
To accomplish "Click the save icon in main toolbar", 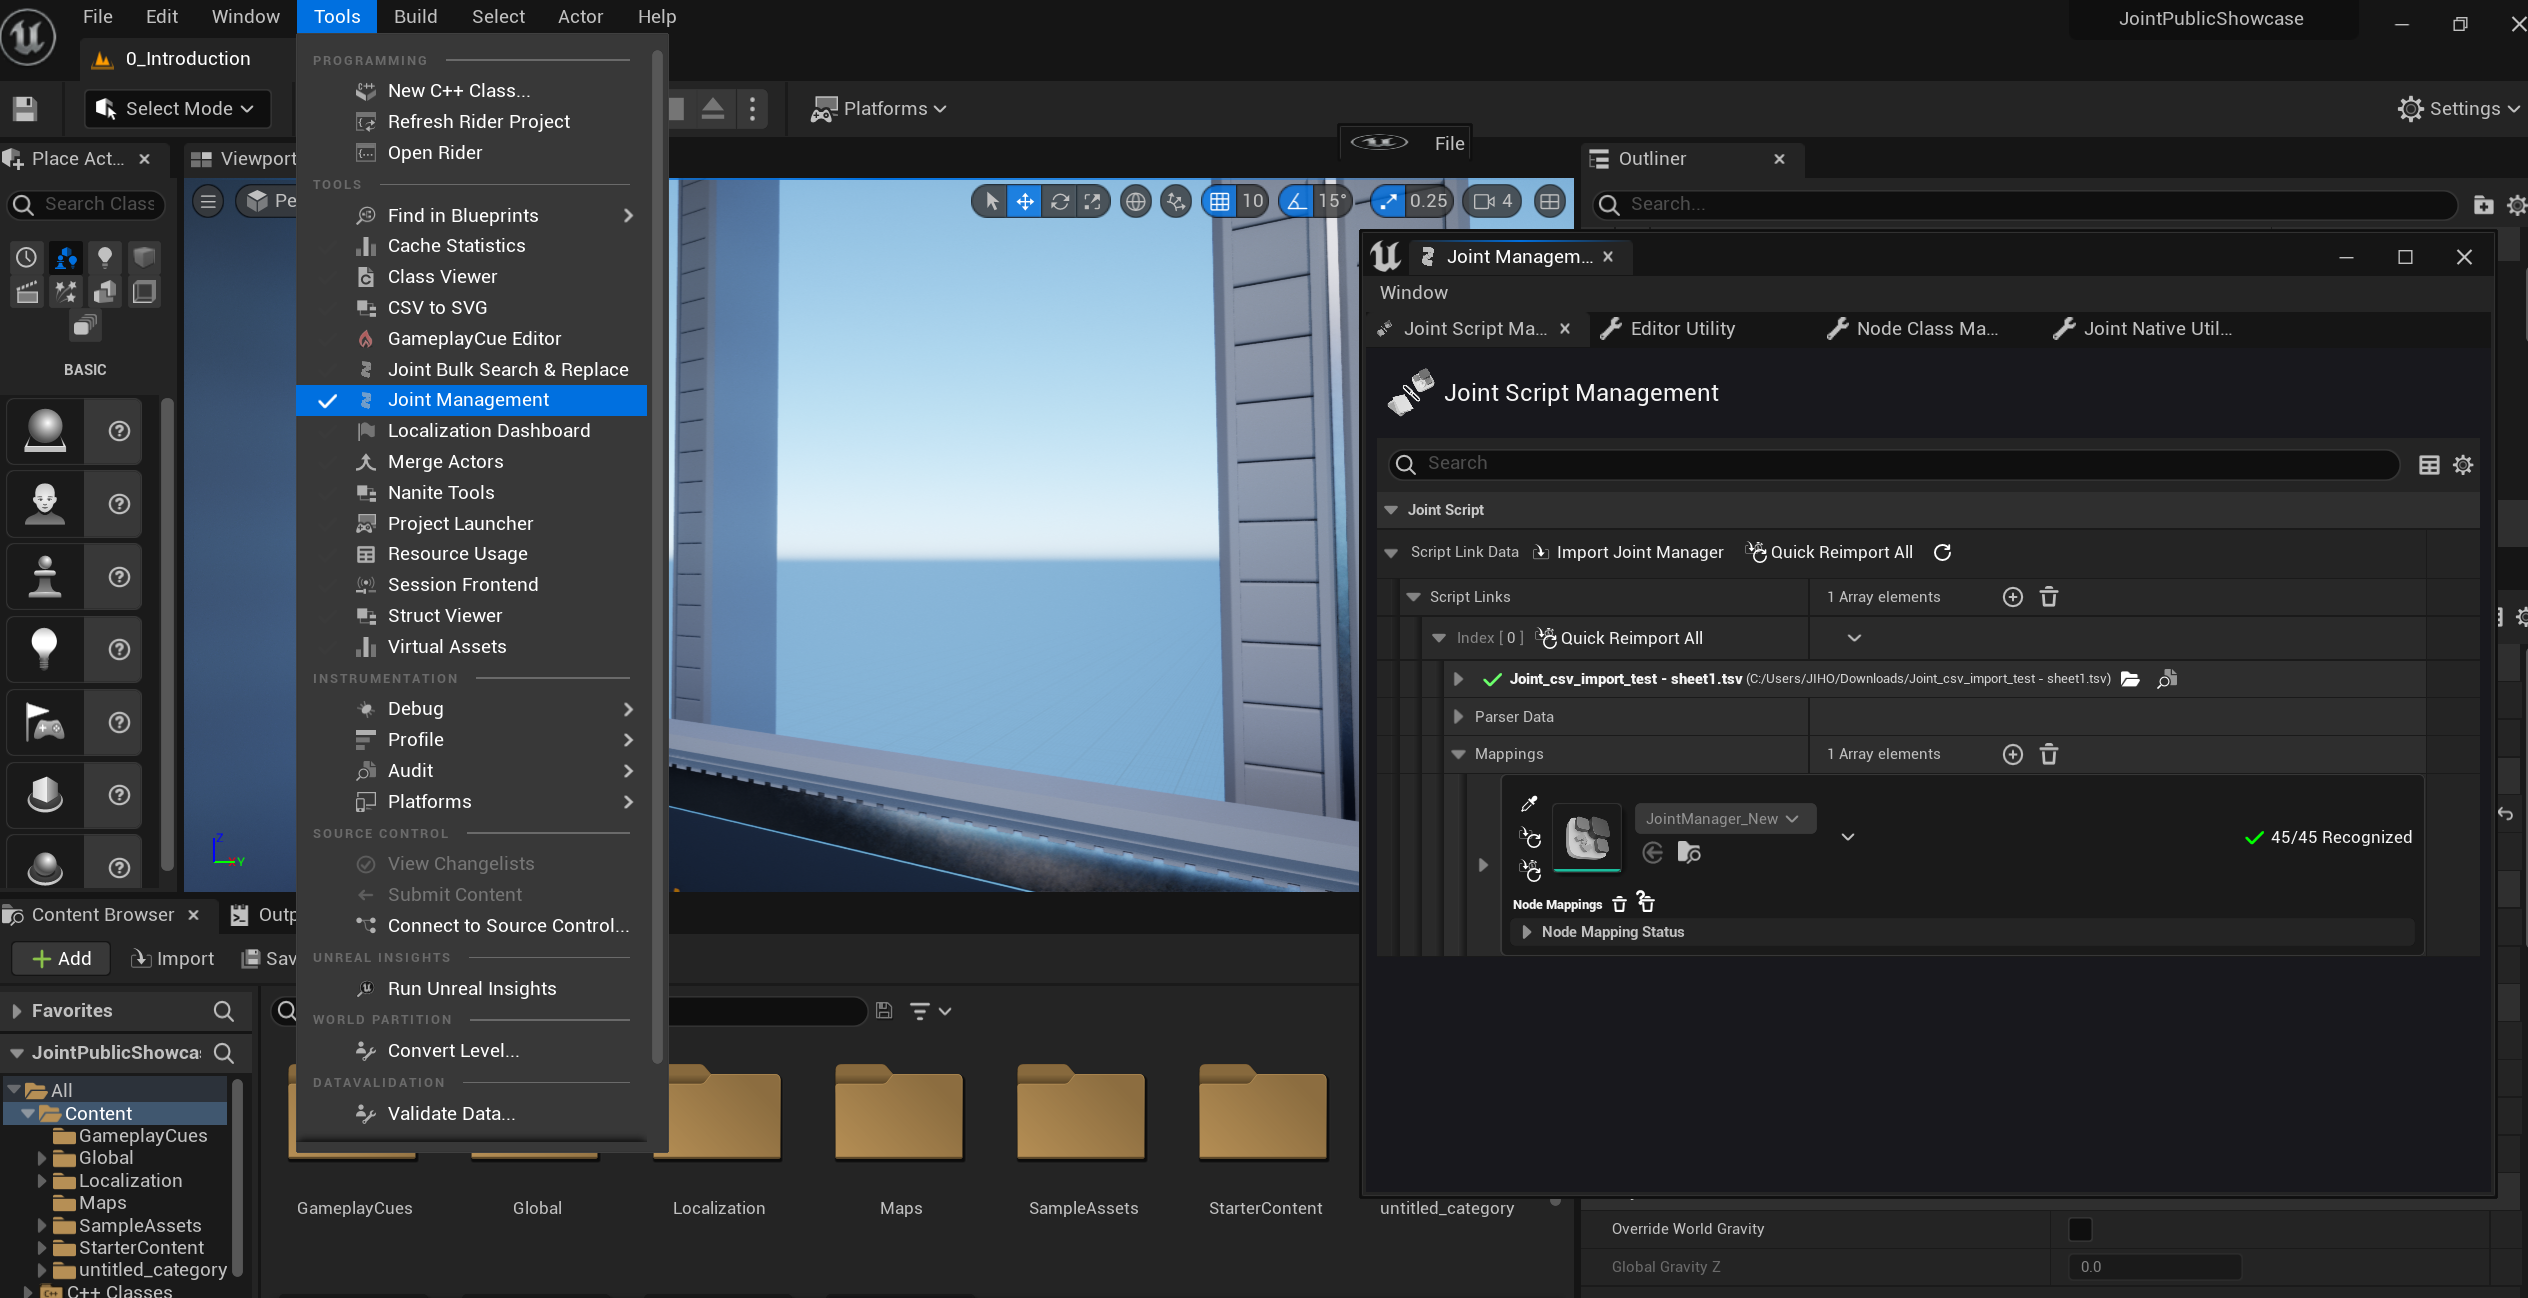I will click(25, 108).
